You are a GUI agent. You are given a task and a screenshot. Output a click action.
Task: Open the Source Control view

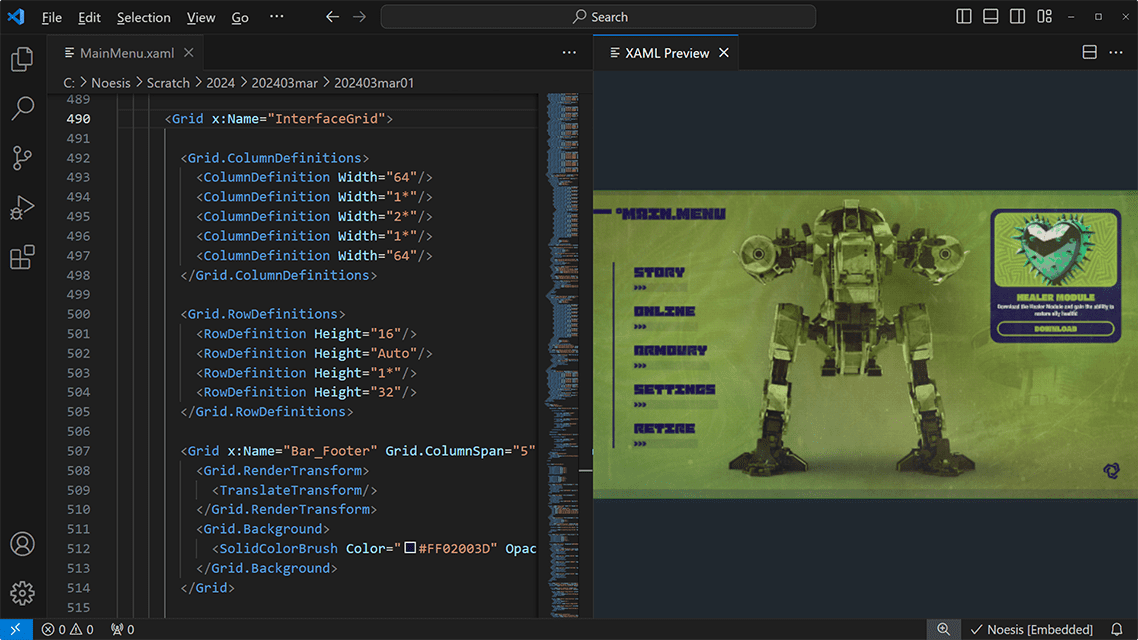click(x=22, y=157)
